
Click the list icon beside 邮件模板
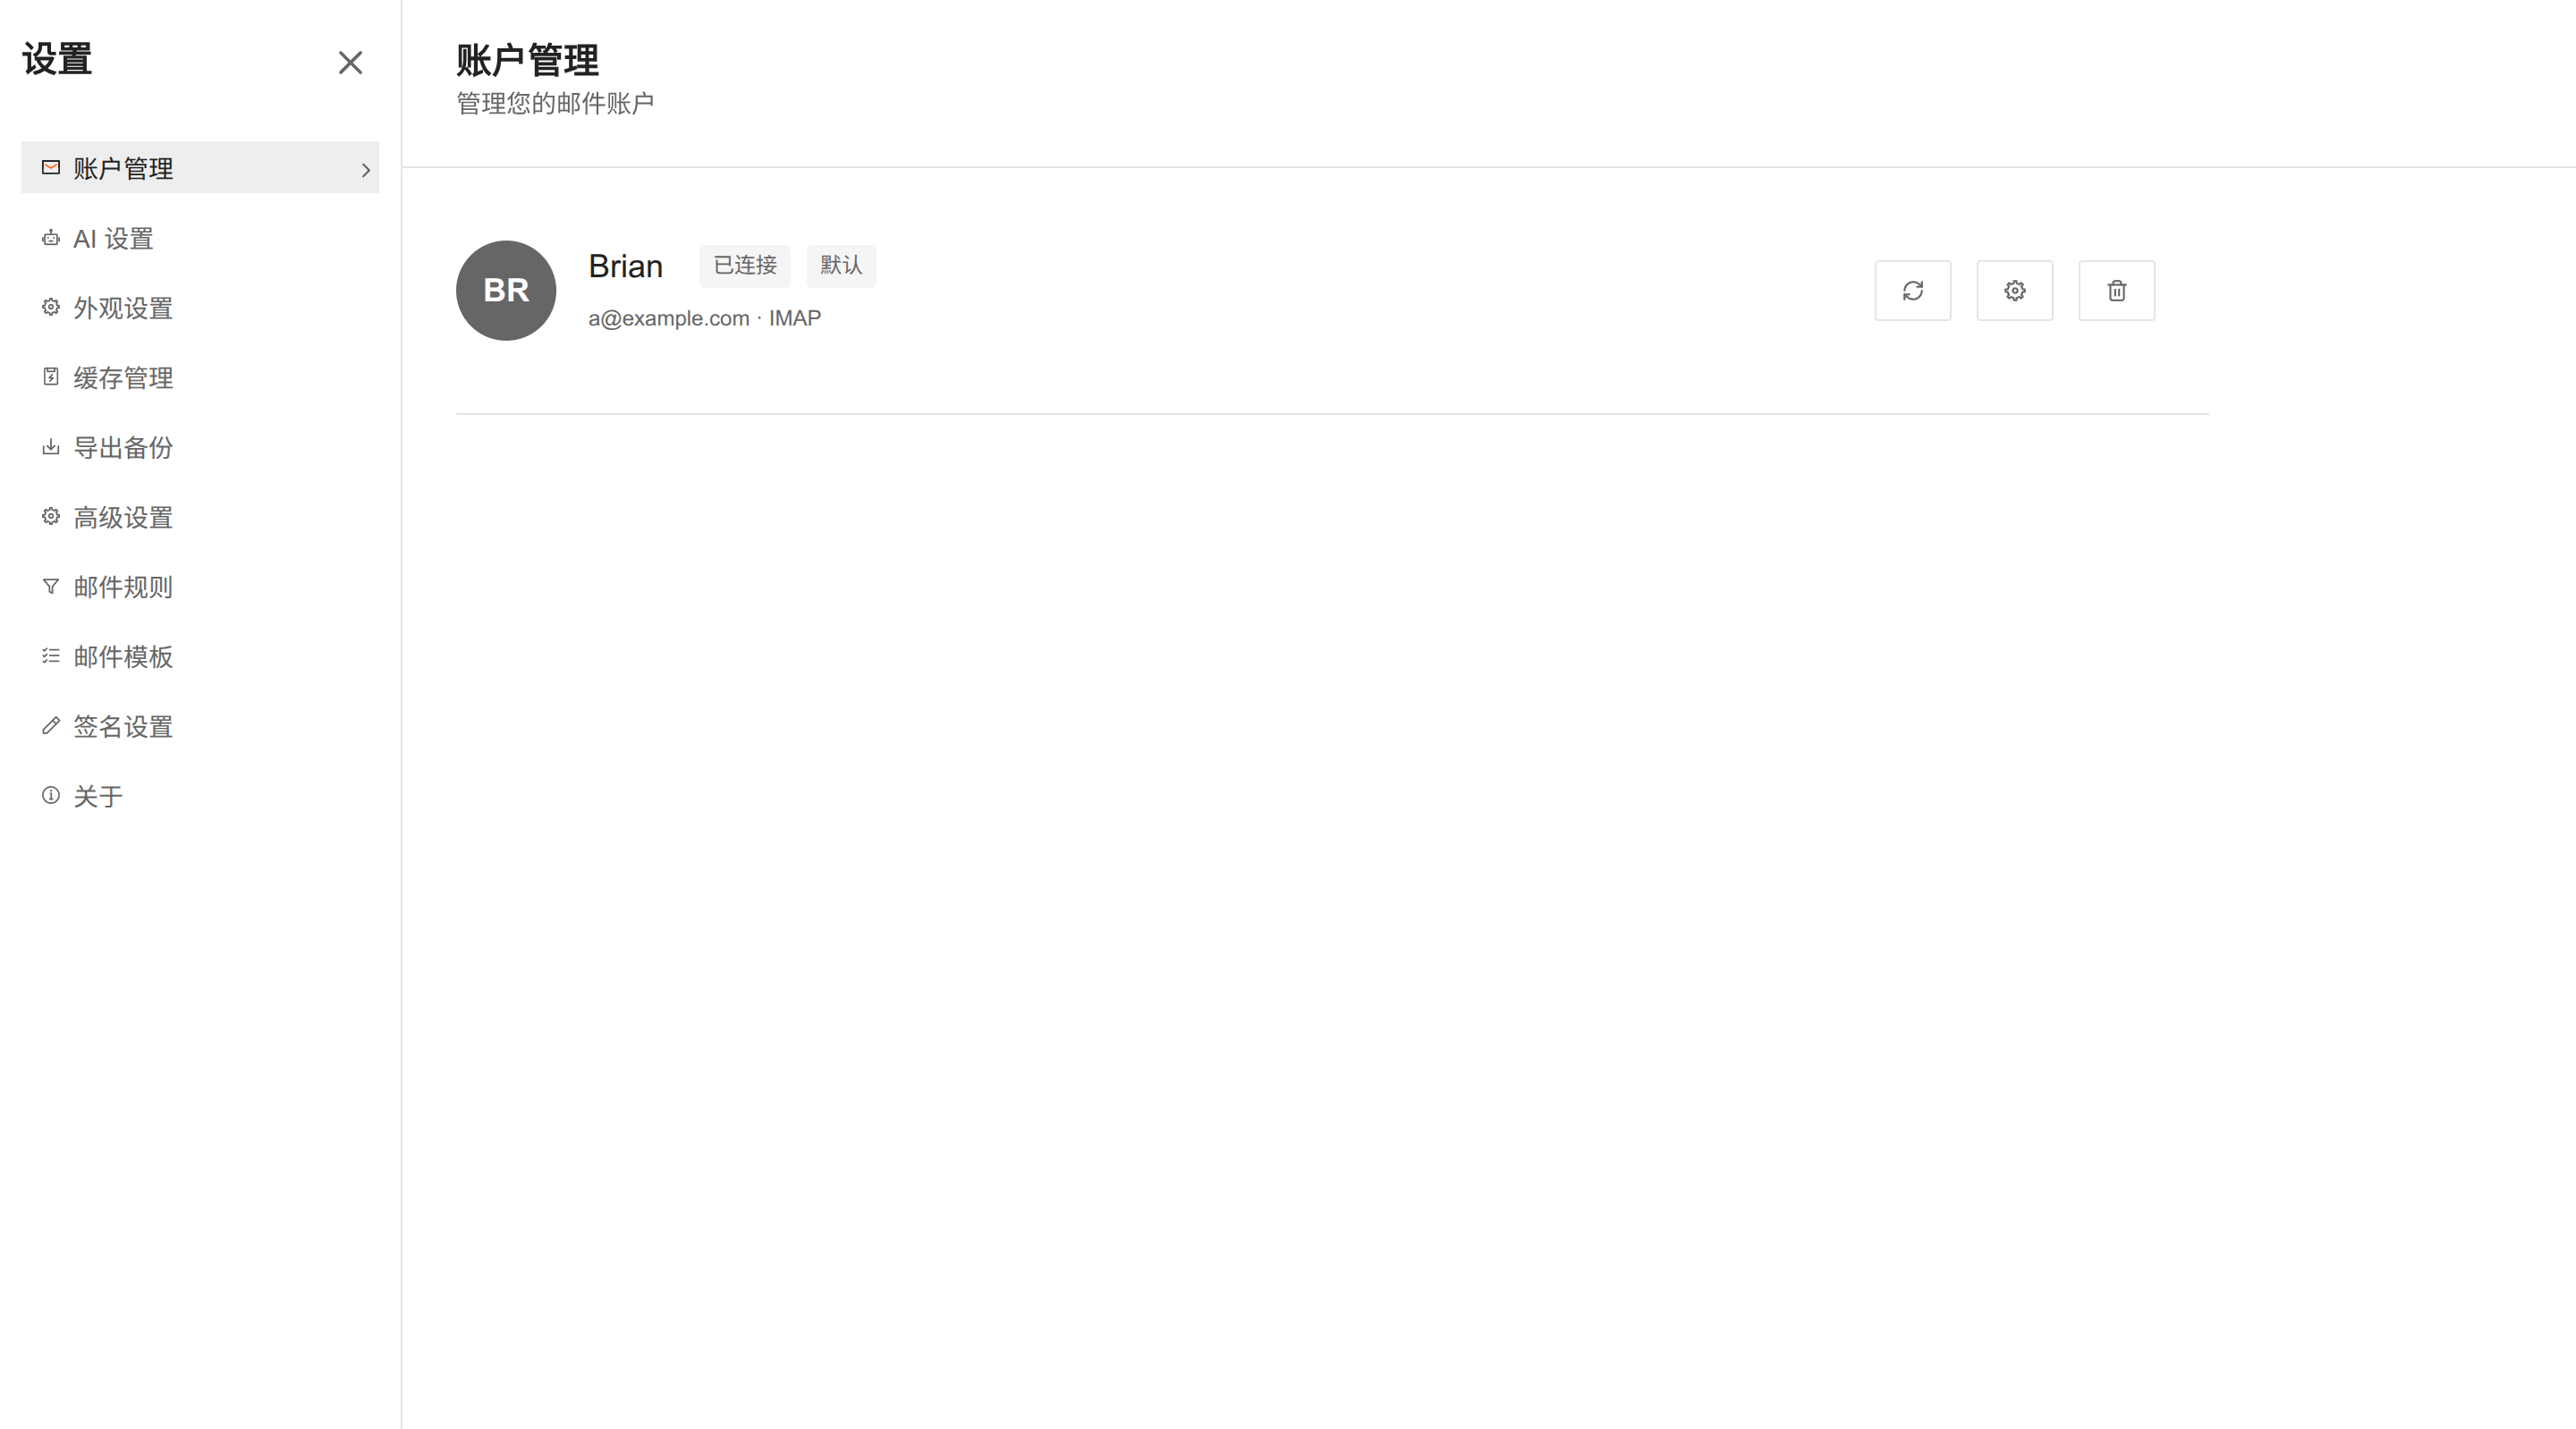[51, 656]
